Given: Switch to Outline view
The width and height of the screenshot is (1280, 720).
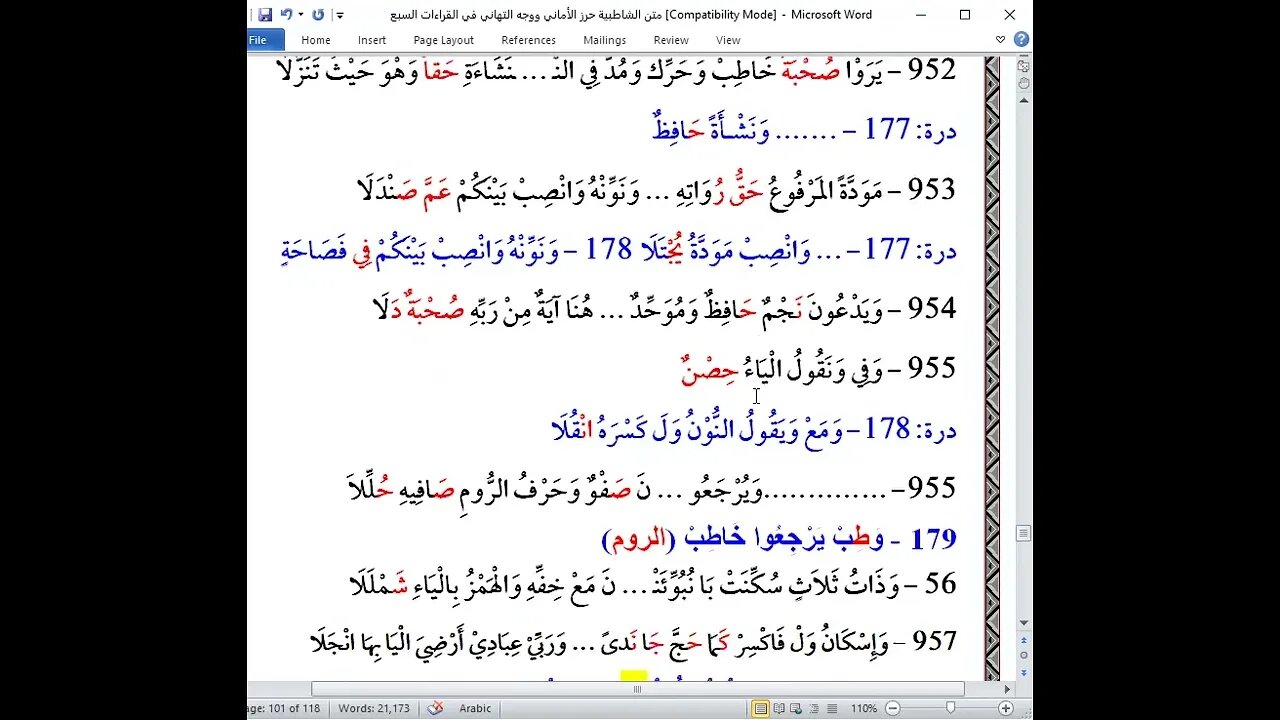Looking at the screenshot, I should point(815,708).
